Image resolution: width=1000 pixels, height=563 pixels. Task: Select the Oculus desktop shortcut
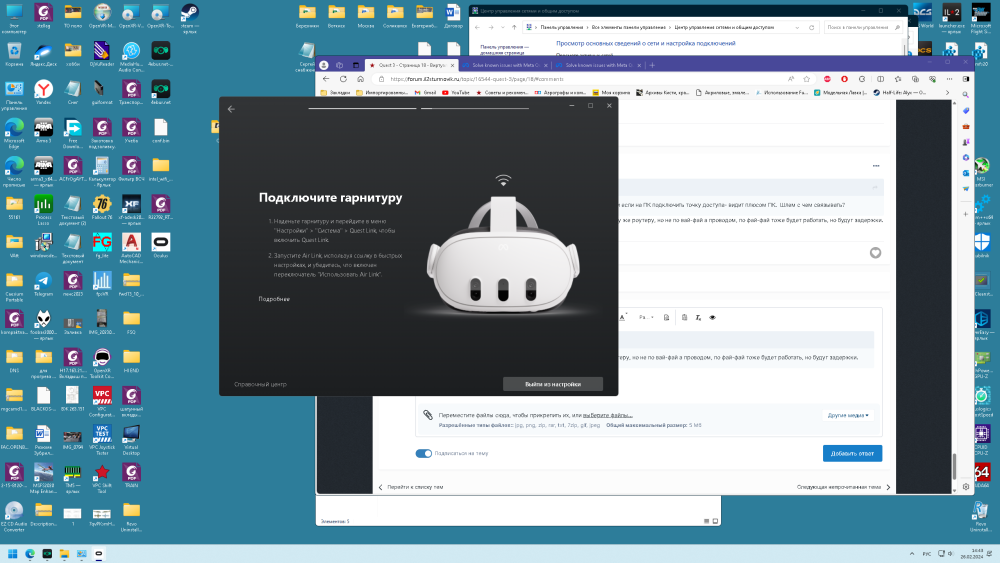click(x=161, y=245)
